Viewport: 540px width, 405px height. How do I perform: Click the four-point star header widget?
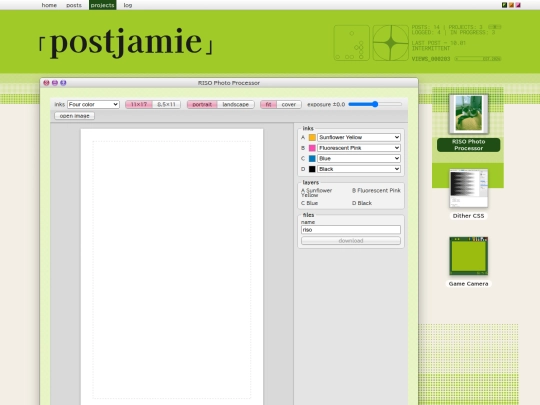(391, 43)
